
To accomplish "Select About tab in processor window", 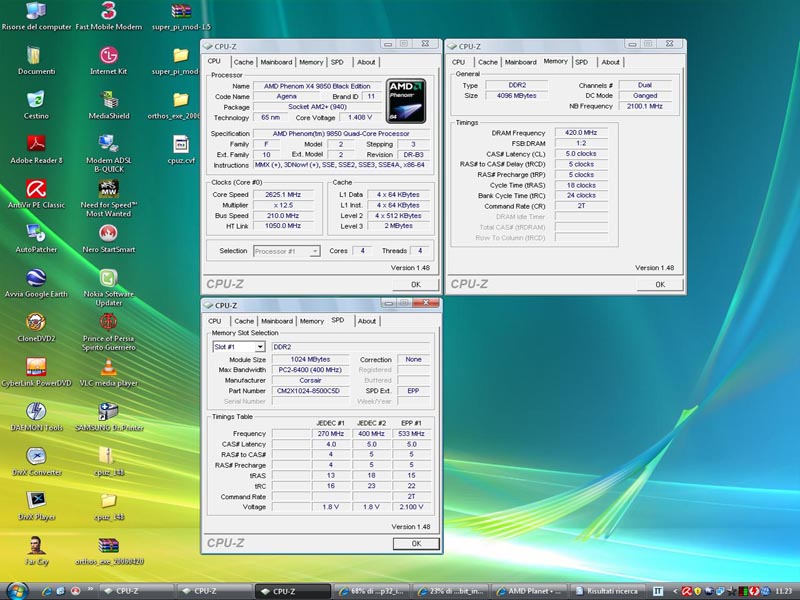I will pos(366,62).
